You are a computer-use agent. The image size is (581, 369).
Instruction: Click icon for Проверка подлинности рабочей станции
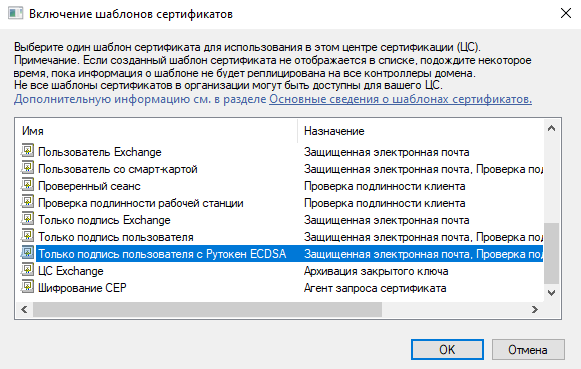pos(27,202)
